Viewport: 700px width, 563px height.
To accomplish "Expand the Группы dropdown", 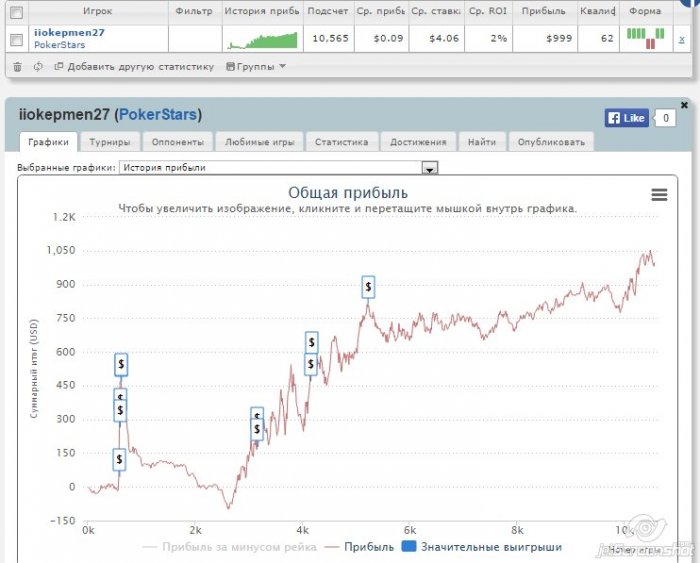I will tap(256, 67).
